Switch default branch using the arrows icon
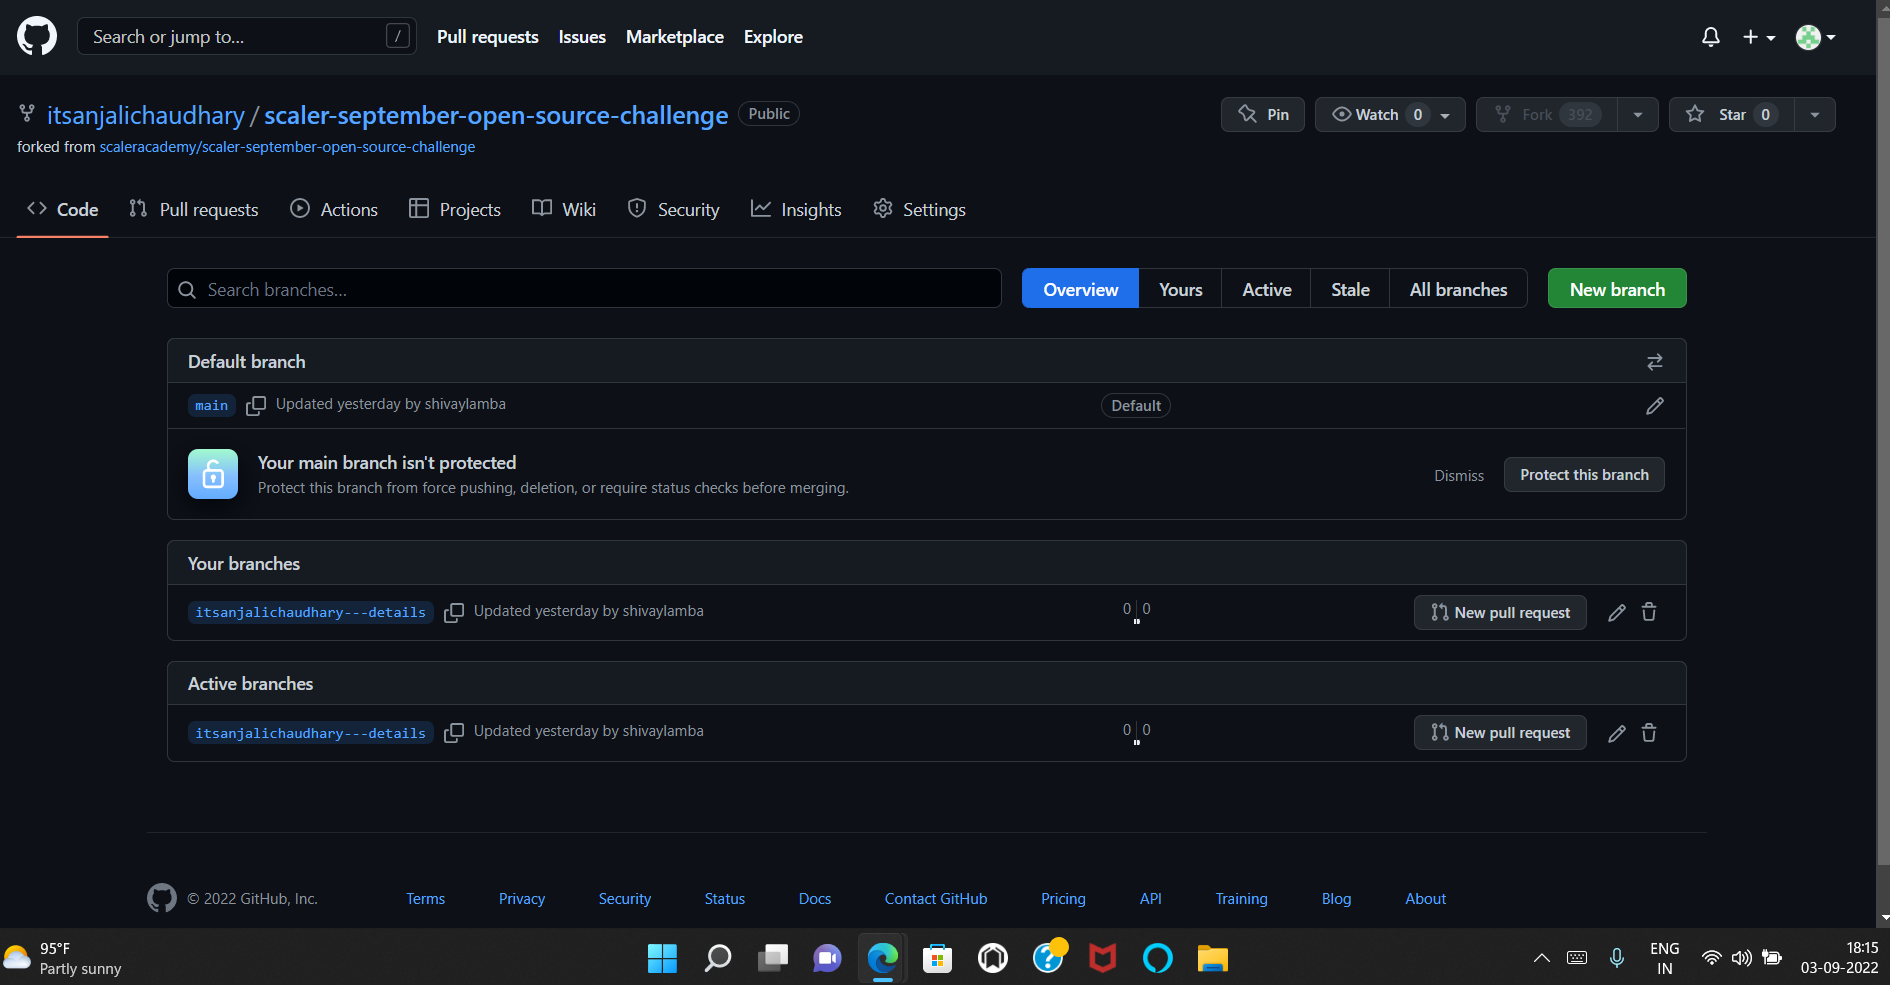The height and width of the screenshot is (985, 1890). (x=1654, y=361)
